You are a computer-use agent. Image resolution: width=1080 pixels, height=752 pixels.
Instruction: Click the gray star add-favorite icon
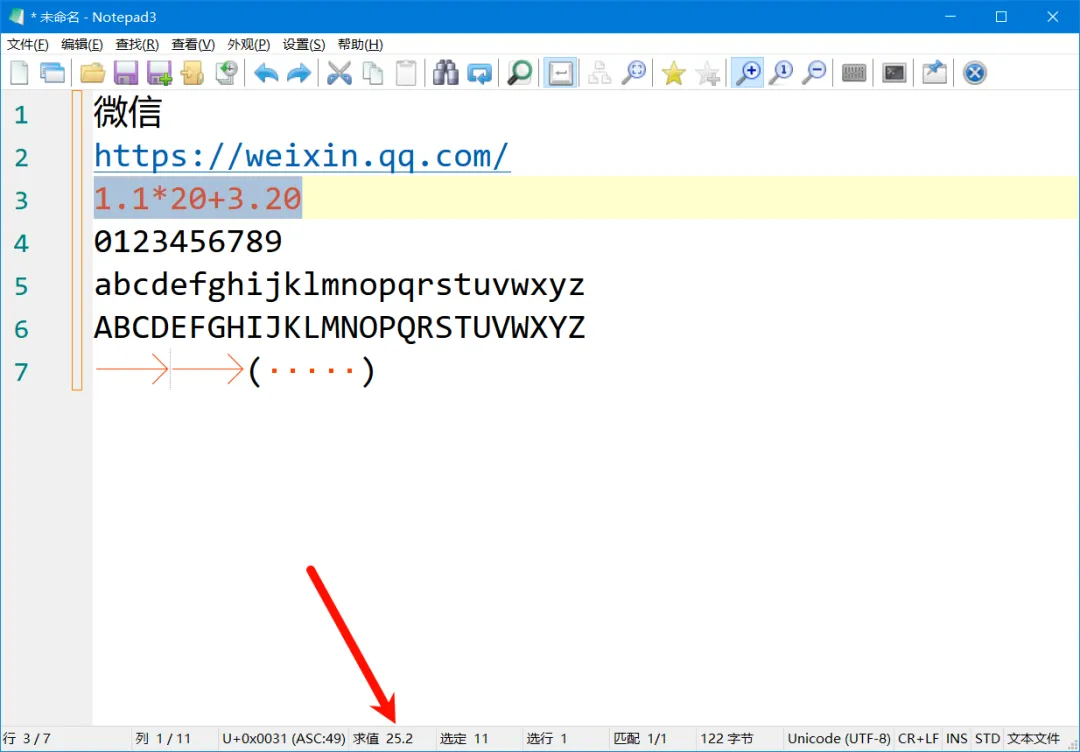(x=707, y=73)
